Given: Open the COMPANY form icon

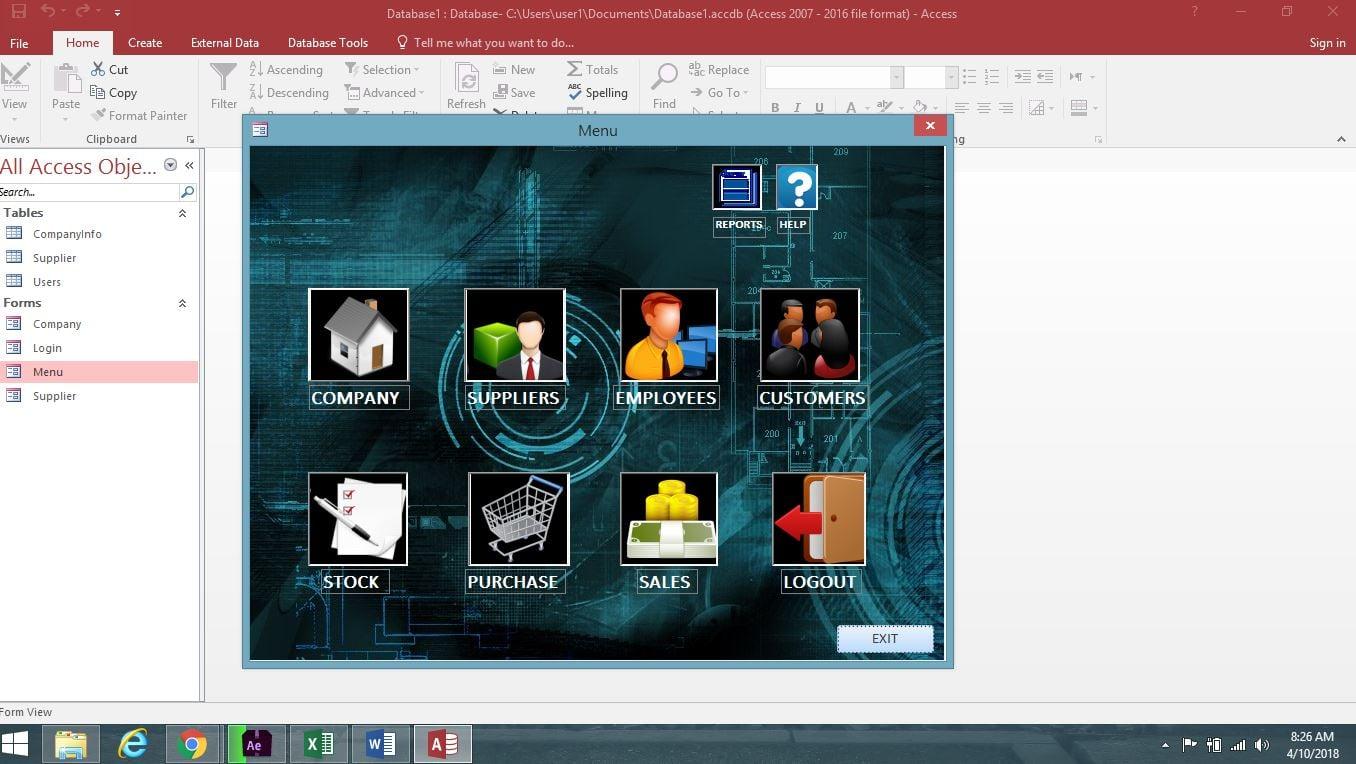Looking at the screenshot, I should tap(358, 334).
